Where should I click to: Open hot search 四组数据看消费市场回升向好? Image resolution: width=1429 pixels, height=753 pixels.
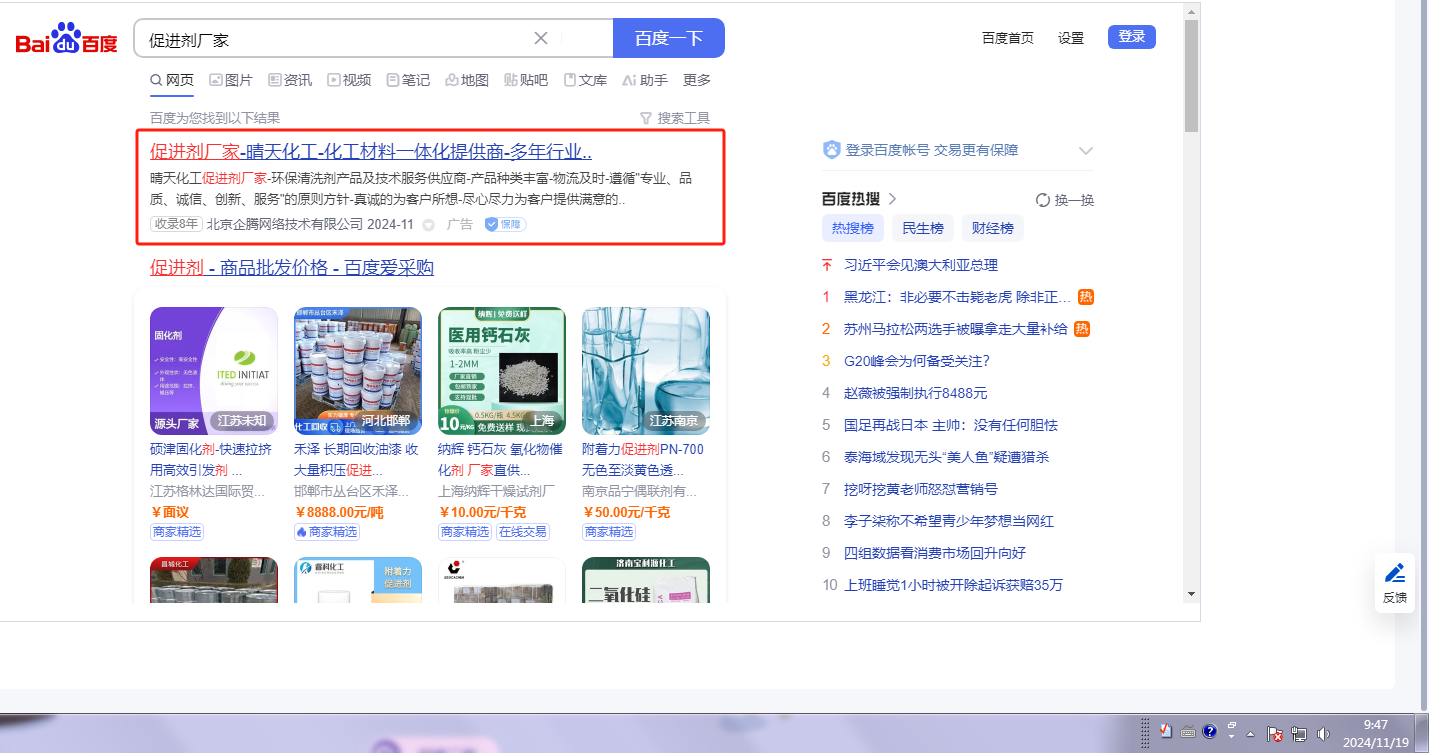point(935,553)
